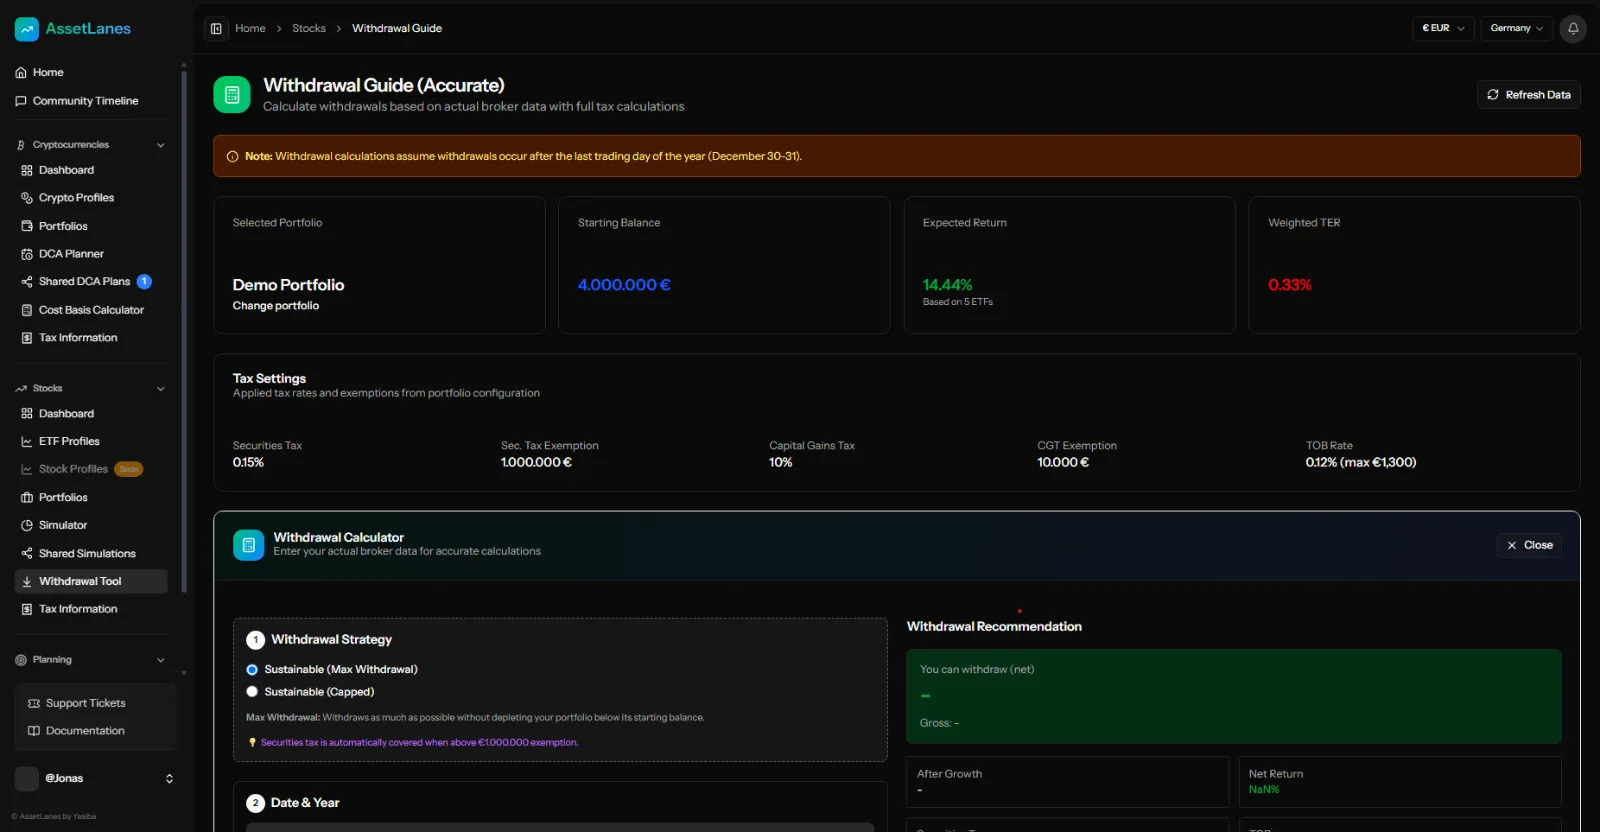Click the Withdrawal Tool download icon
1600x832 pixels.
pyautogui.click(x=27, y=581)
